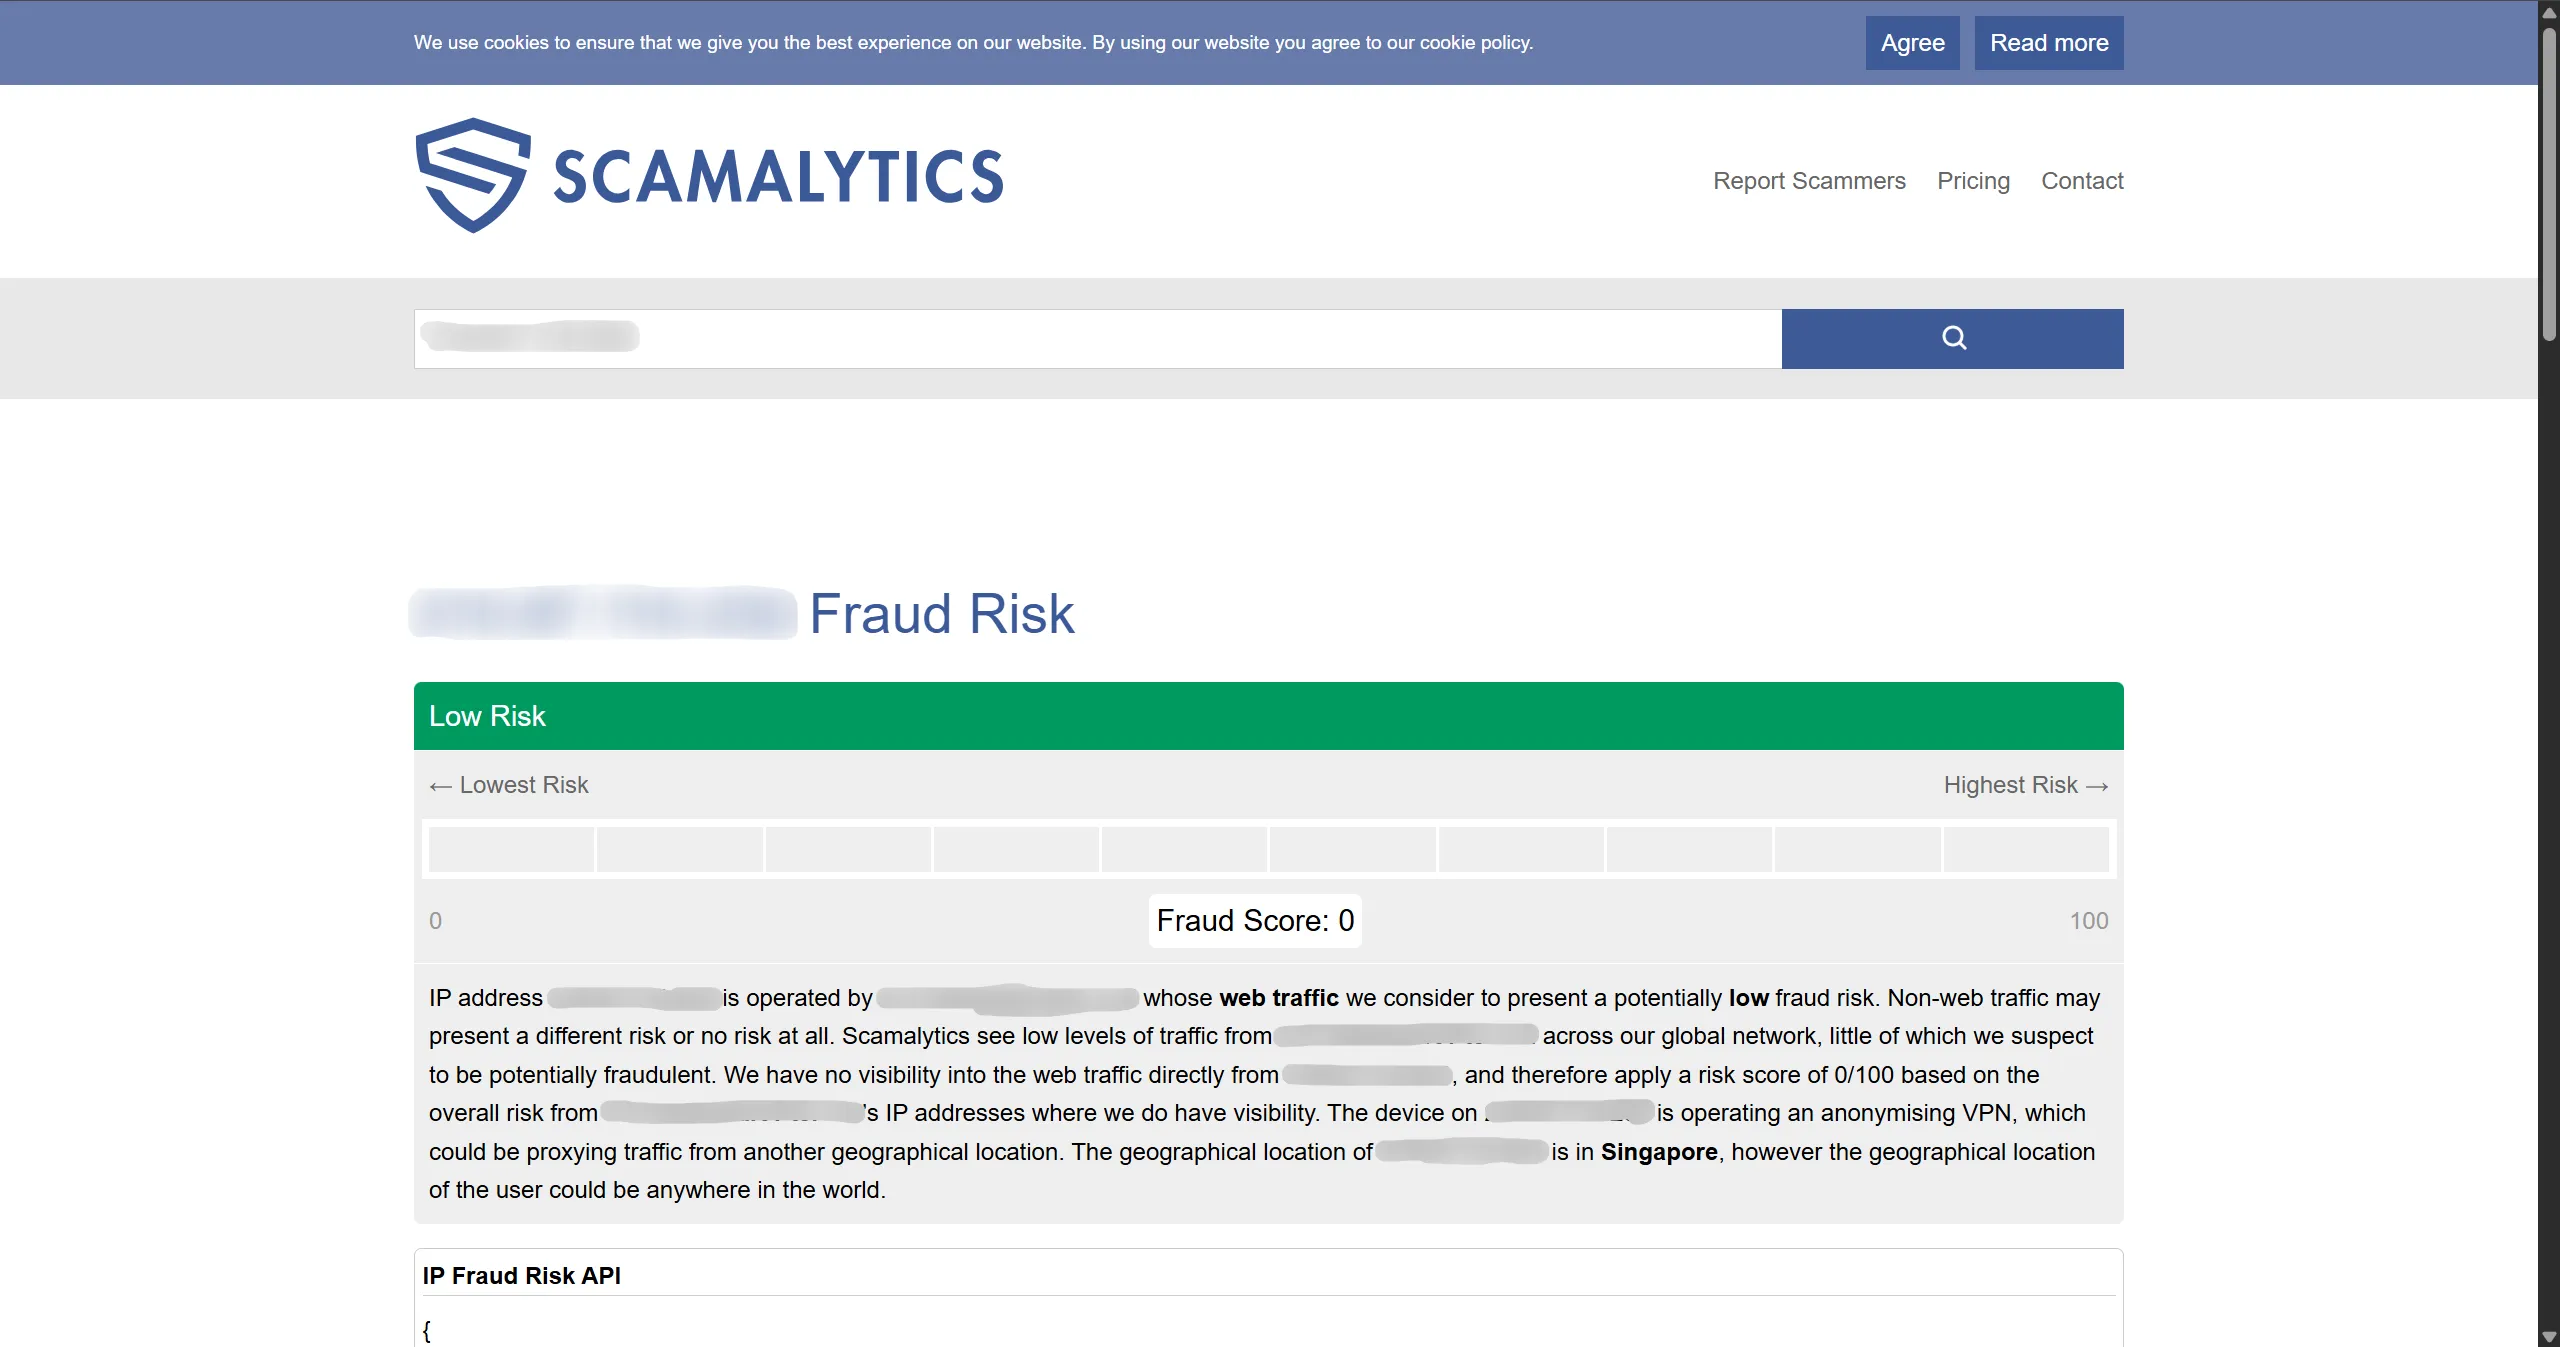Click the scrollbar up arrow
The height and width of the screenshot is (1347, 2560).
coord(2549,13)
